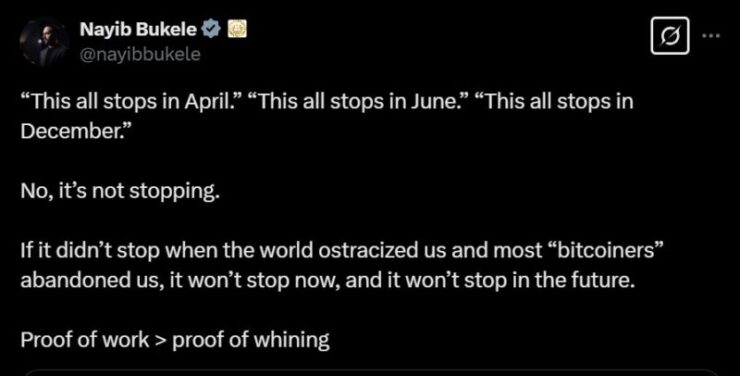Viewport: 740px width, 376px height.
Task: Open the three-dot more options menu
Action: (711, 35)
